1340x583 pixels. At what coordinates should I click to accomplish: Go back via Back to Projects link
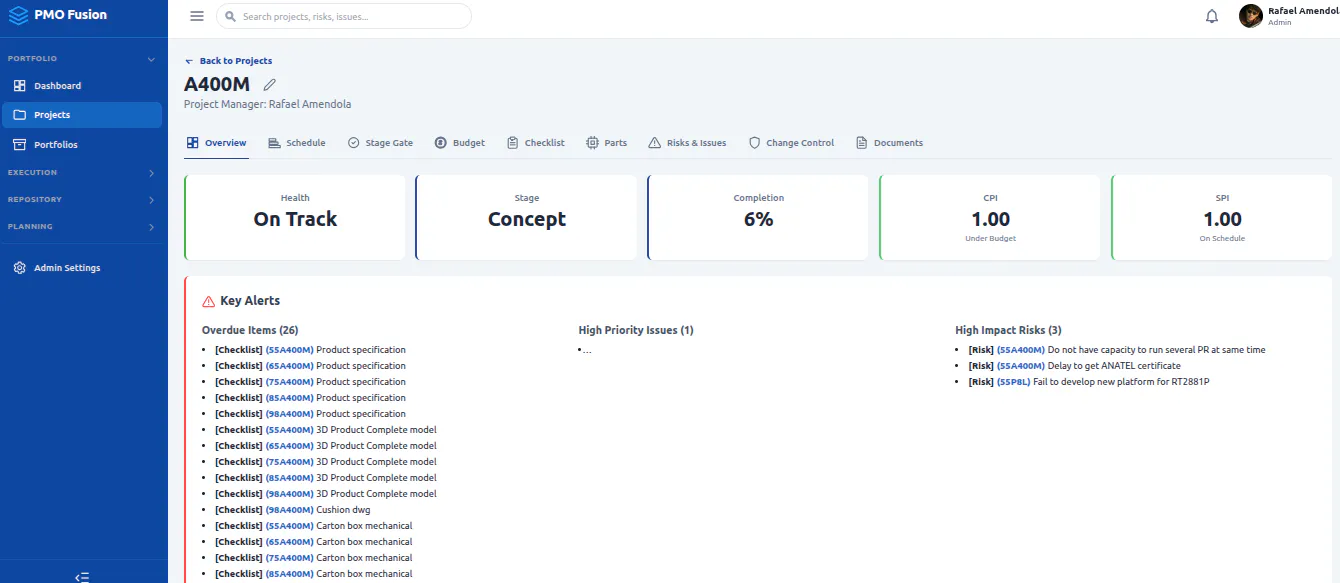point(228,61)
